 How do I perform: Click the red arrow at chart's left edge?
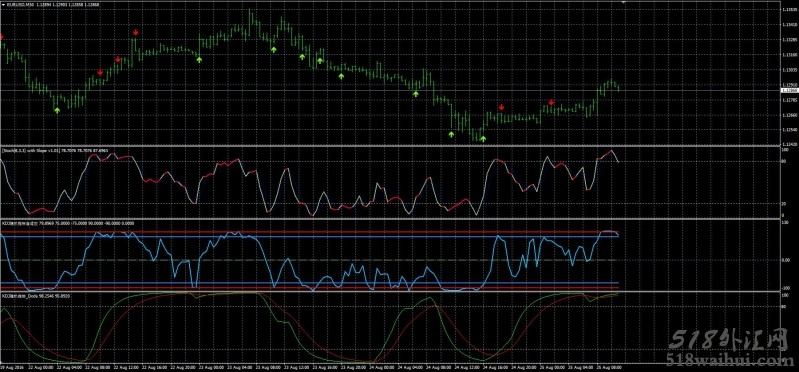pyautogui.click(x=1, y=37)
